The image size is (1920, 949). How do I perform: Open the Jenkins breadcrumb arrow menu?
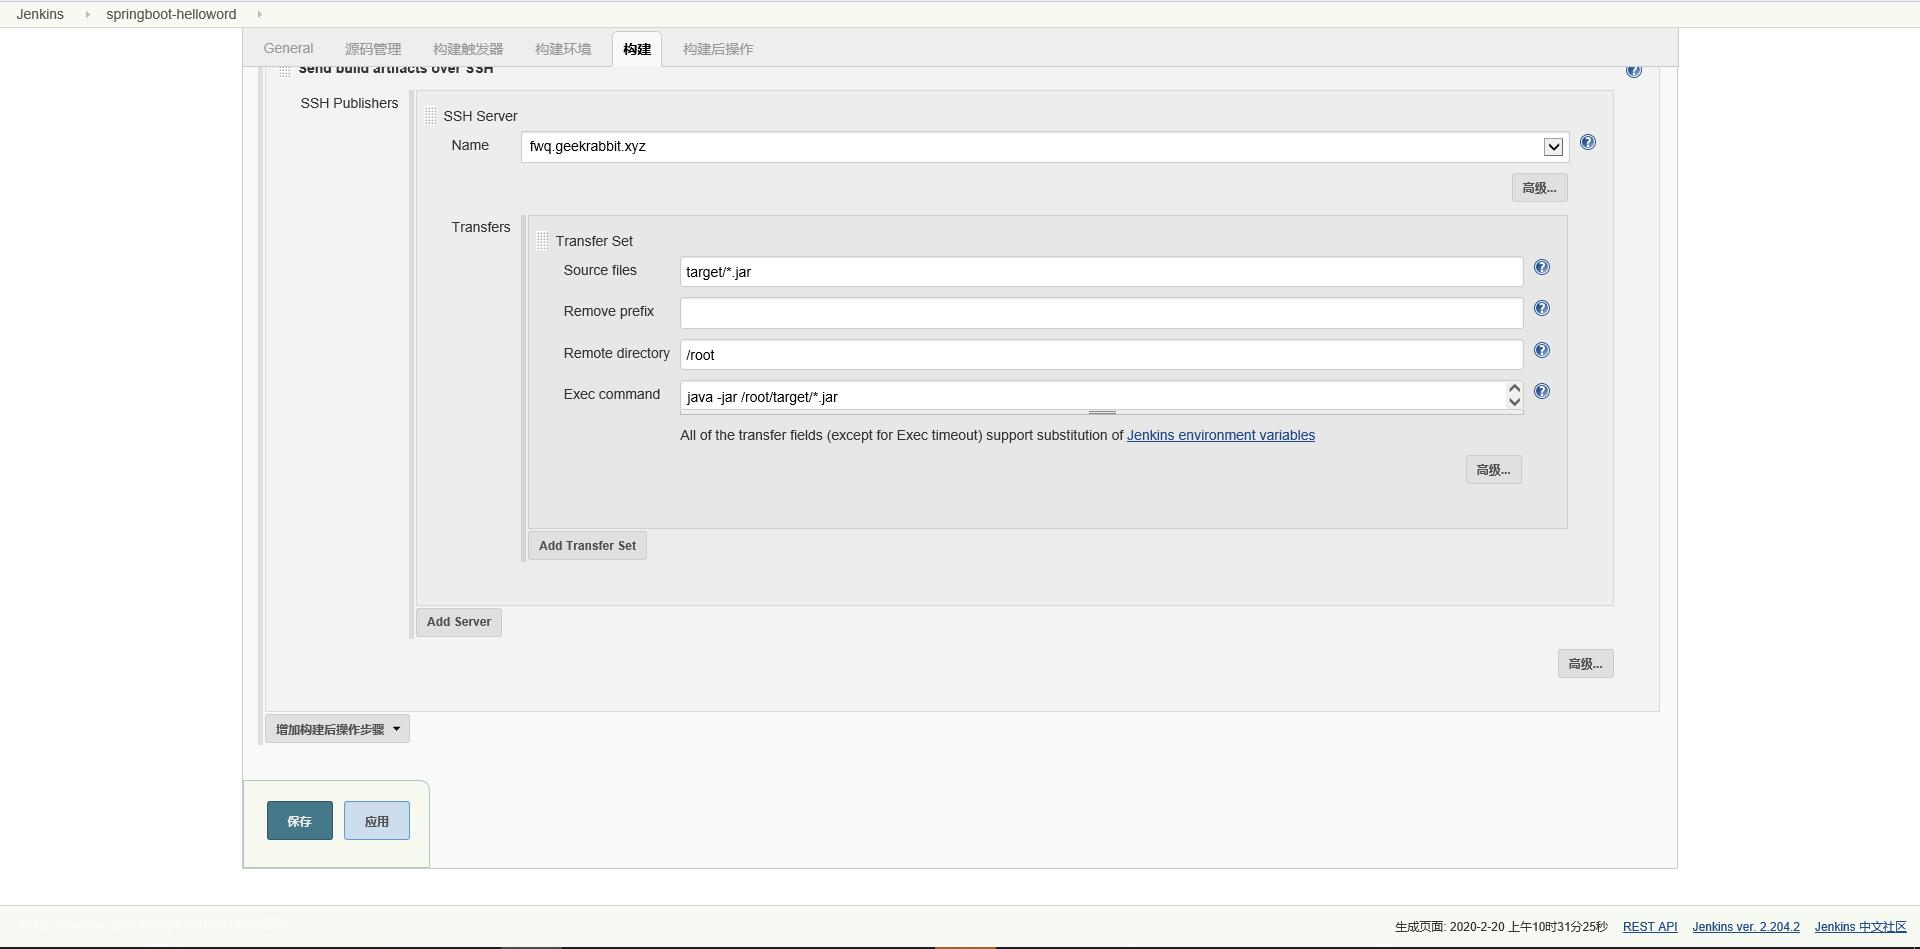[87, 14]
